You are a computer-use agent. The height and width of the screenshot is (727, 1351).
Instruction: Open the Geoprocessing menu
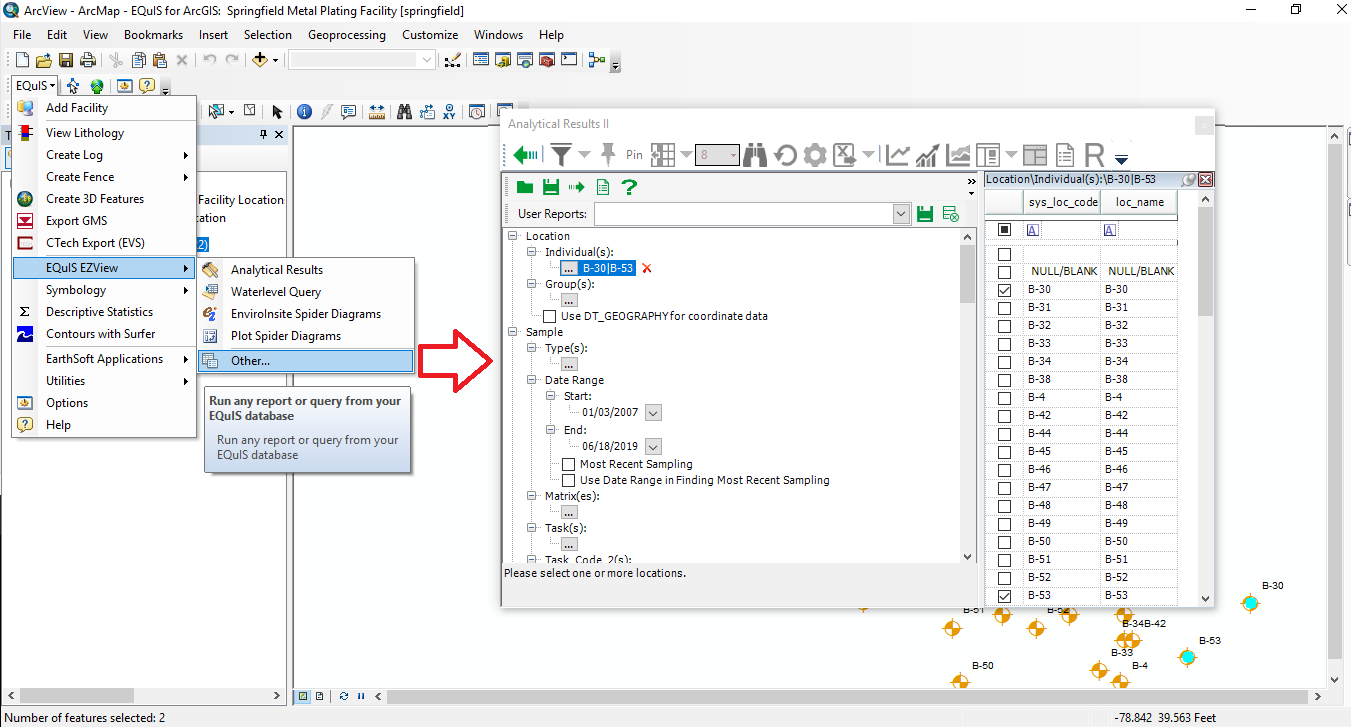click(346, 34)
